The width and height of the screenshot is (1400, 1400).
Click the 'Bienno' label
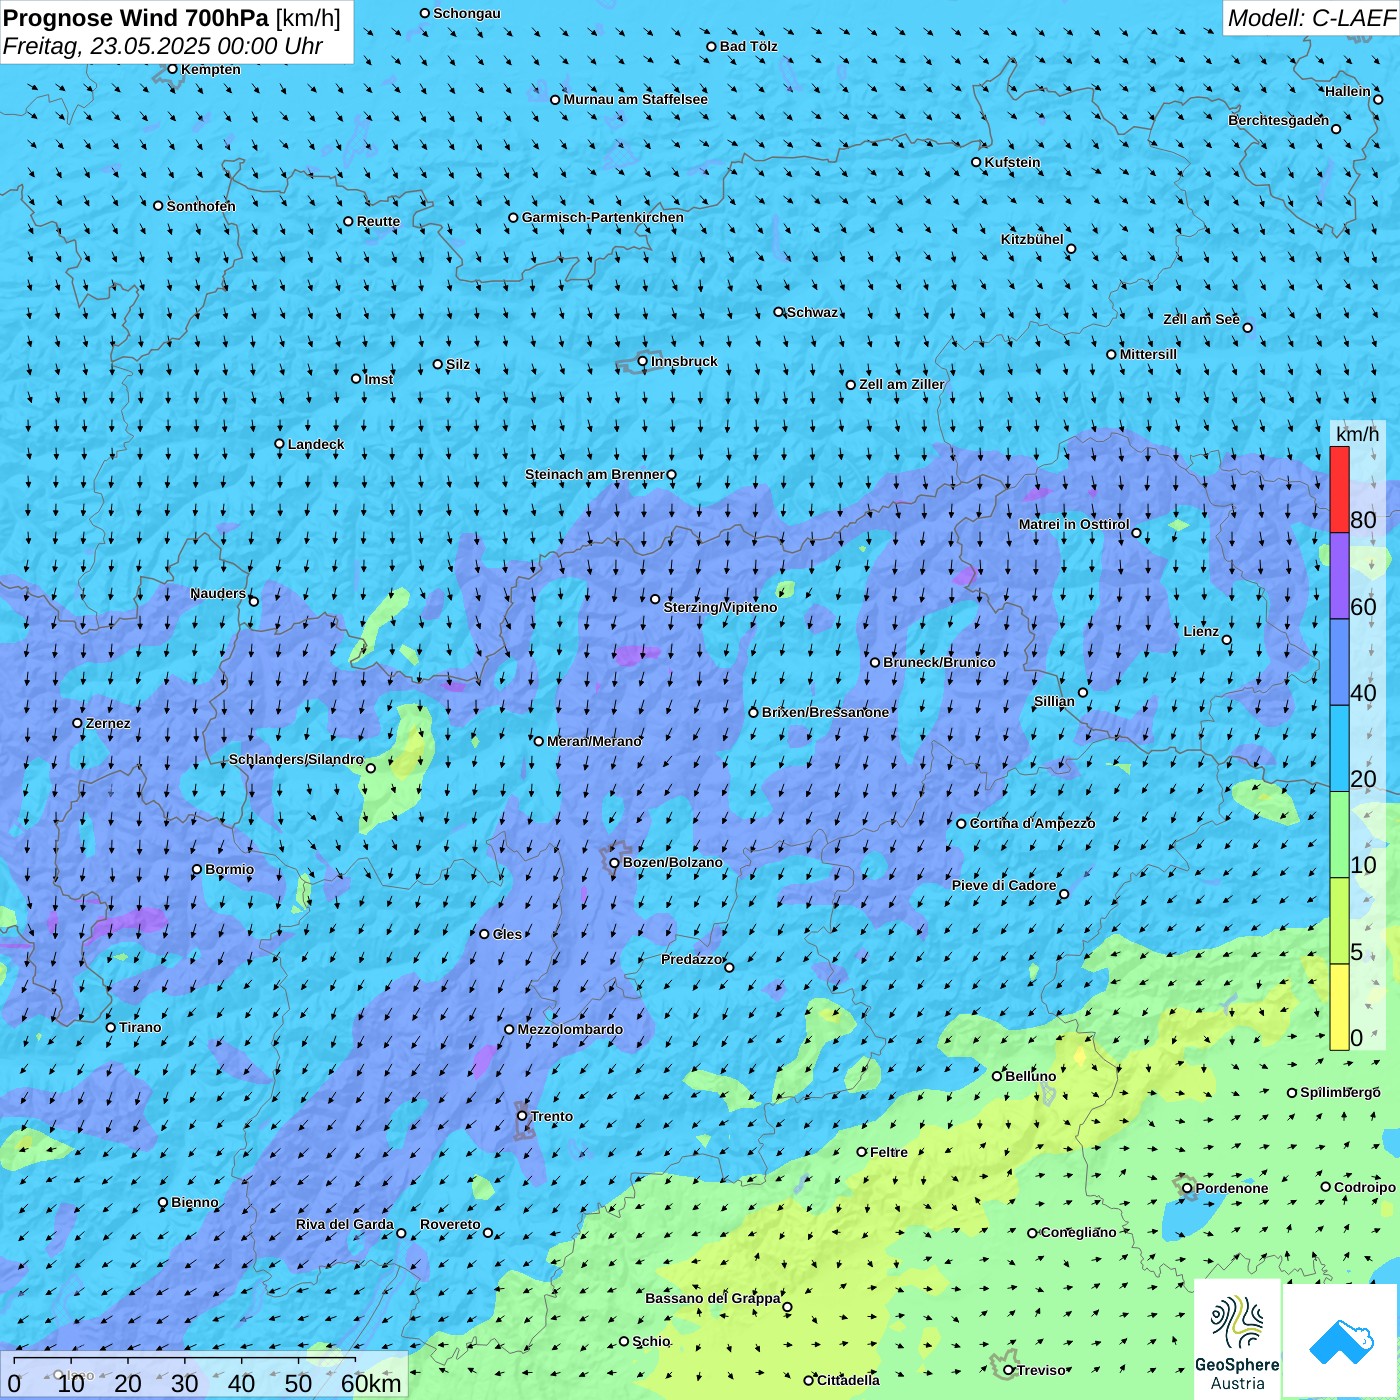pyautogui.click(x=195, y=1202)
